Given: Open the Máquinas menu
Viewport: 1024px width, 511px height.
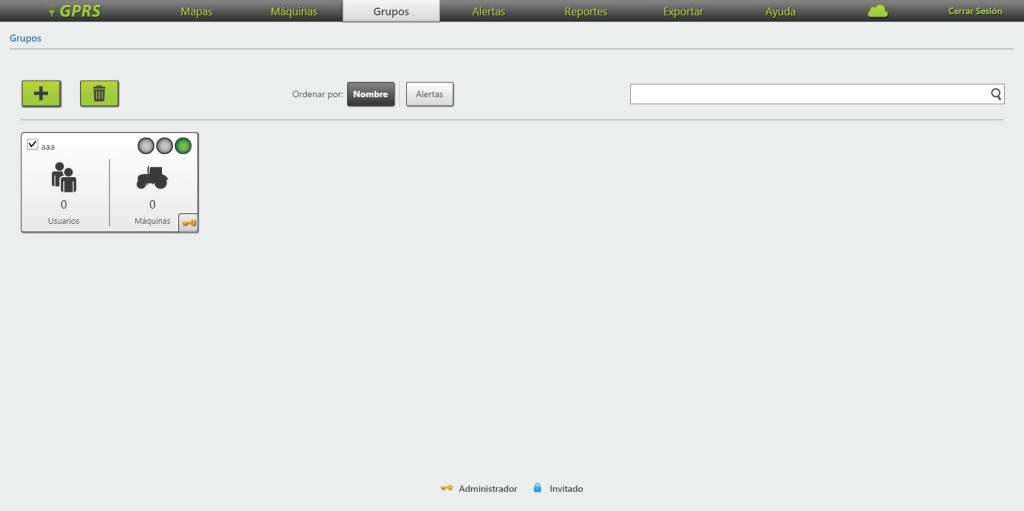Looking at the screenshot, I should [294, 12].
